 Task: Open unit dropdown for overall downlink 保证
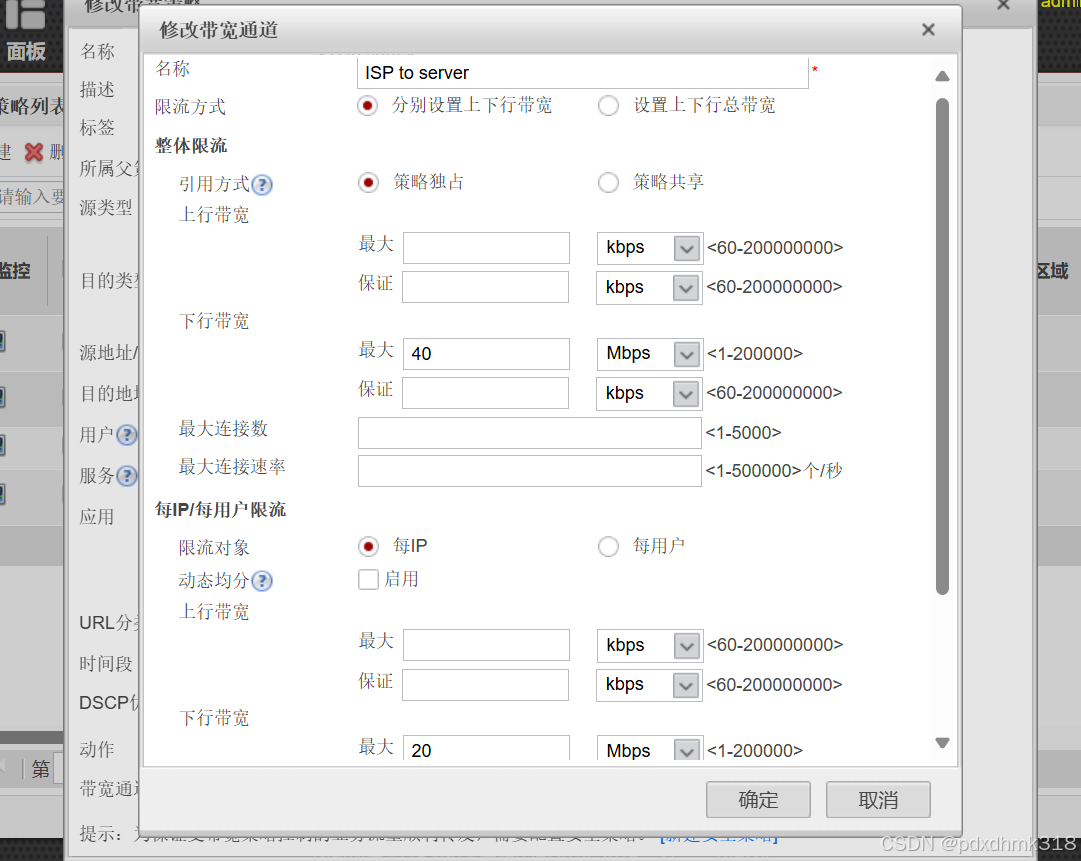649,394
